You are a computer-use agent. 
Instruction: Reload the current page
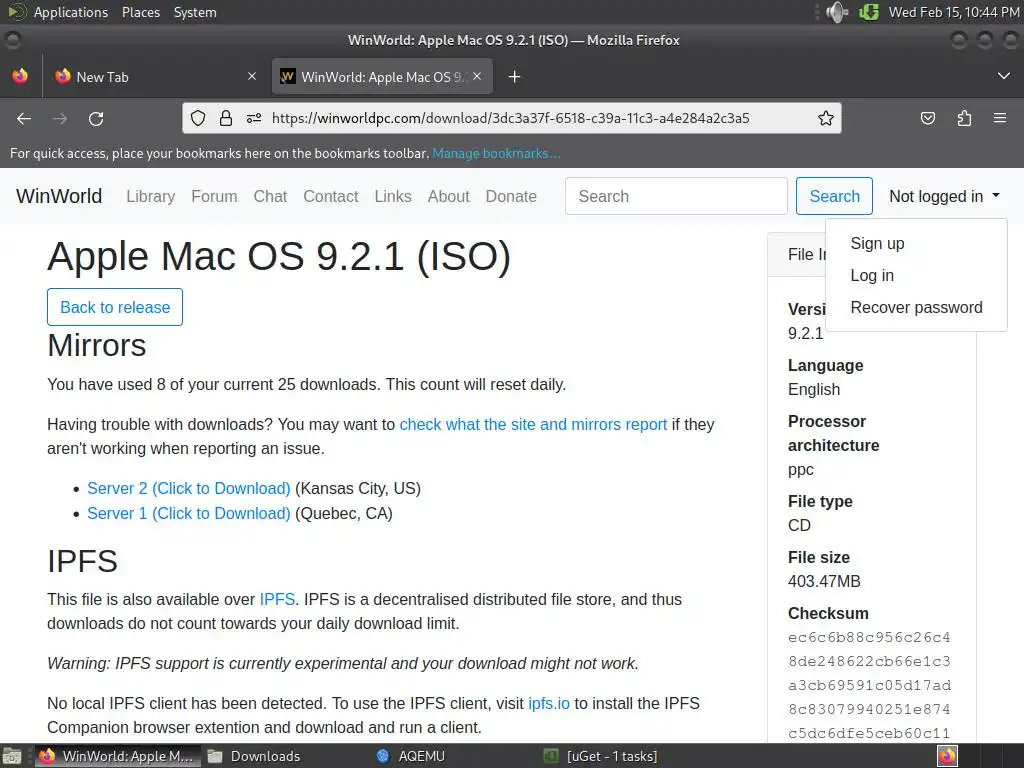[x=96, y=118]
